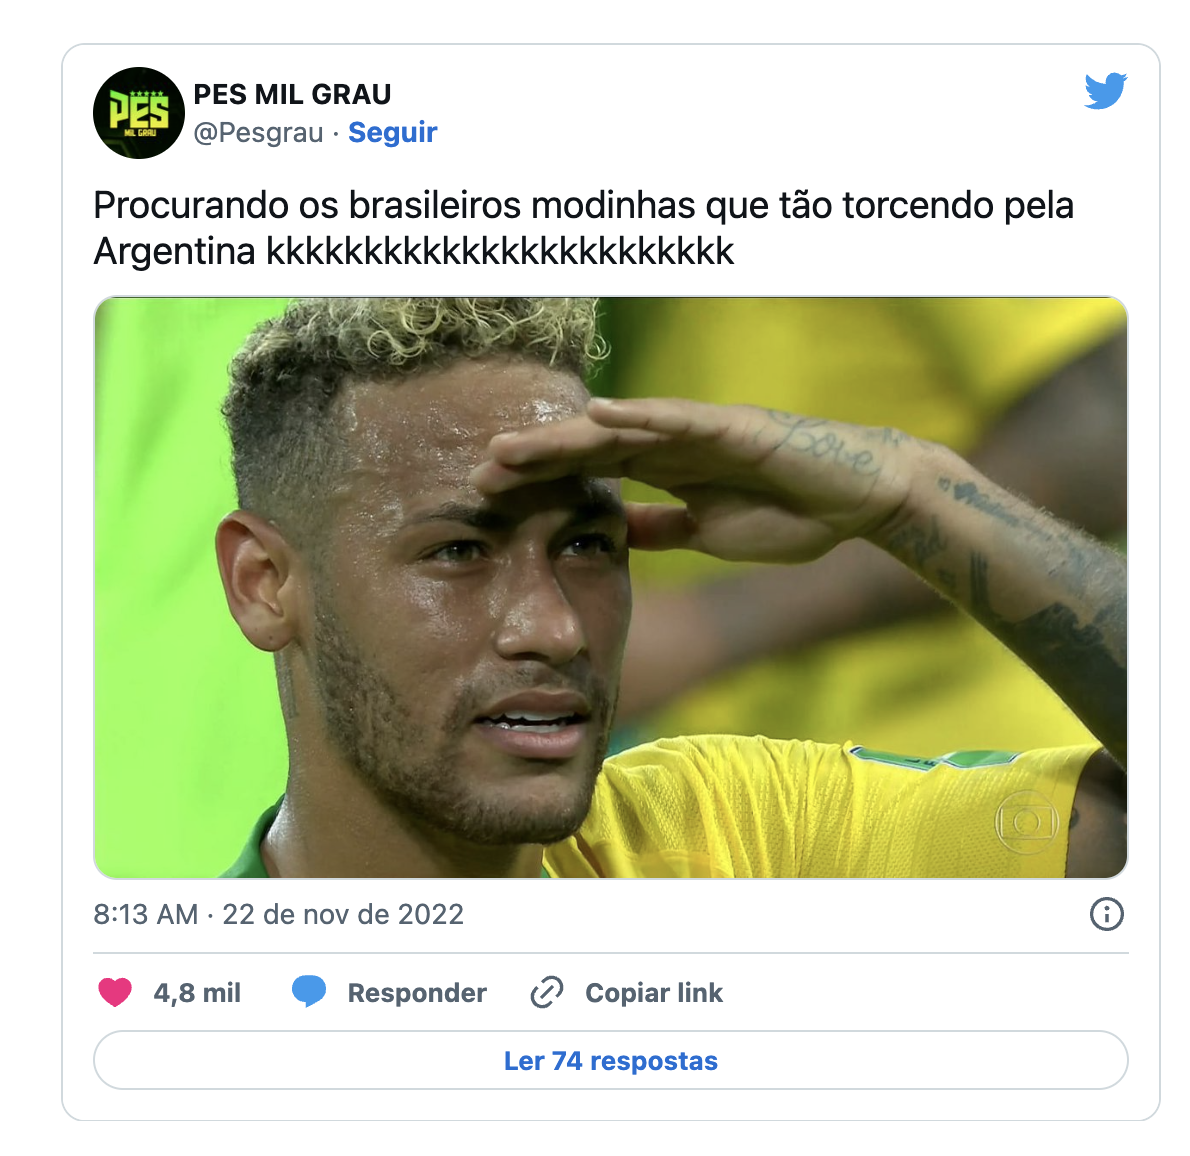Open the tweet info circle icon
This screenshot has width=1190, height=1156.
(x=1107, y=914)
